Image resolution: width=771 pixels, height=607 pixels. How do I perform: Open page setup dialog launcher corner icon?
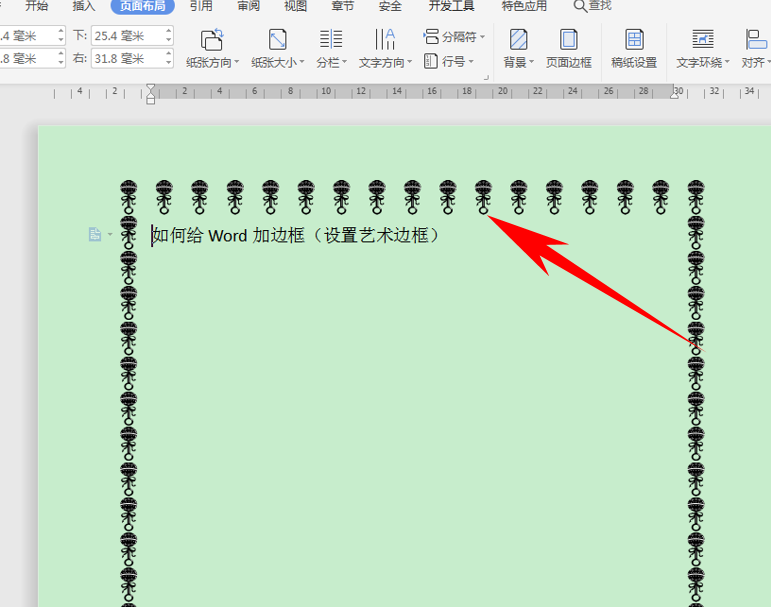click(x=486, y=78)
